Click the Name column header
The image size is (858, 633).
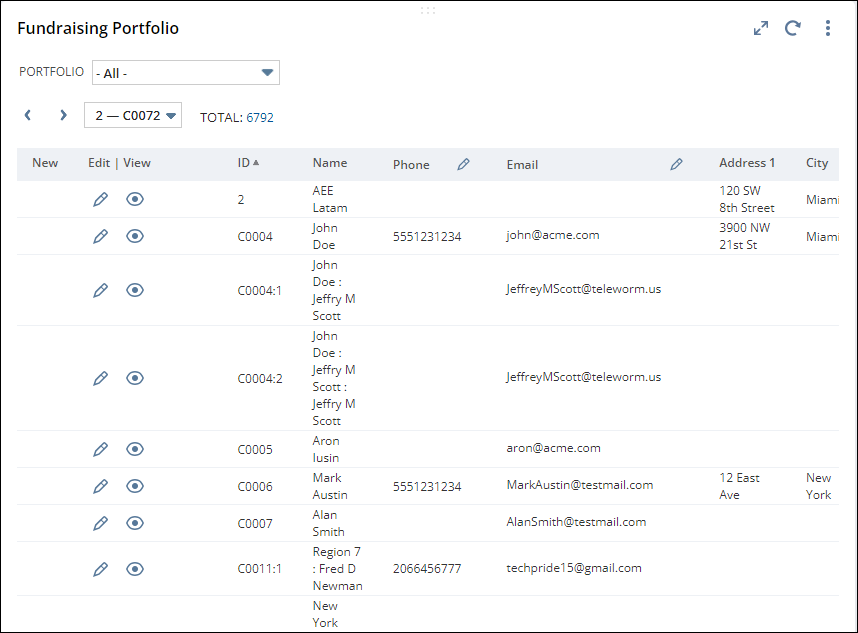(330, 163)
